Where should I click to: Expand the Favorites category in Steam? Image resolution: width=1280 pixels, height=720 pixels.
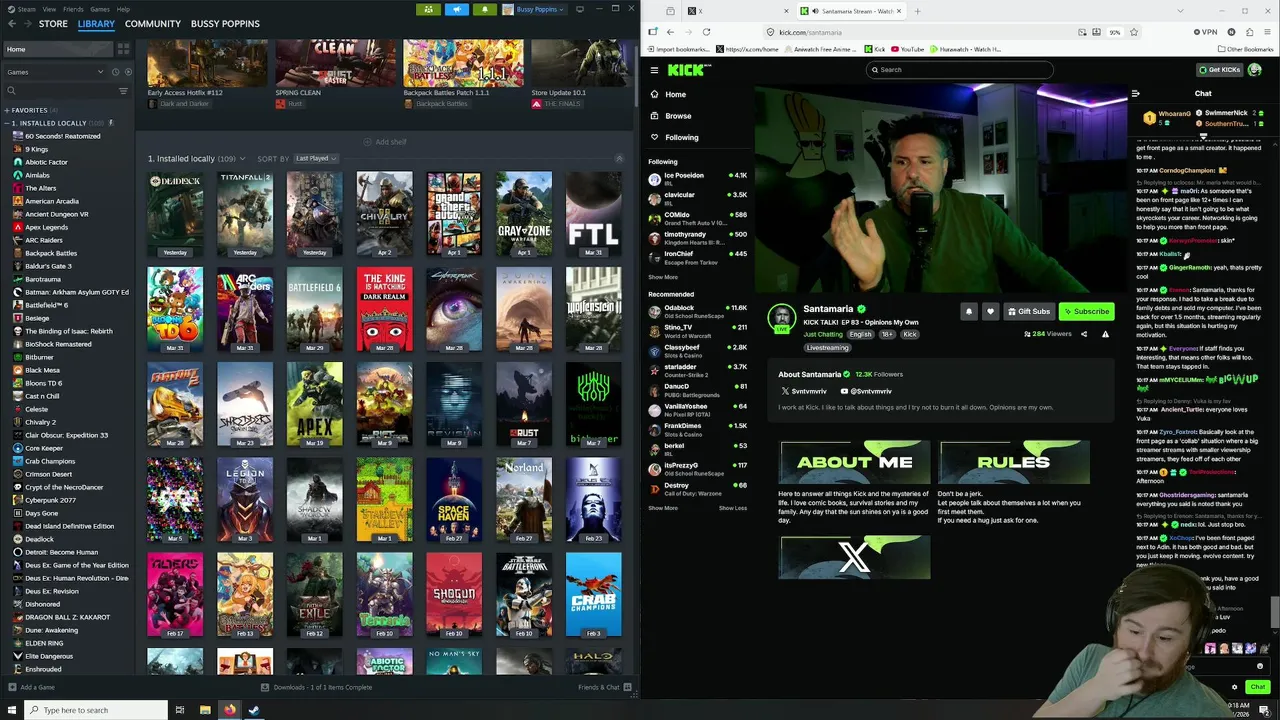(7, 110)
